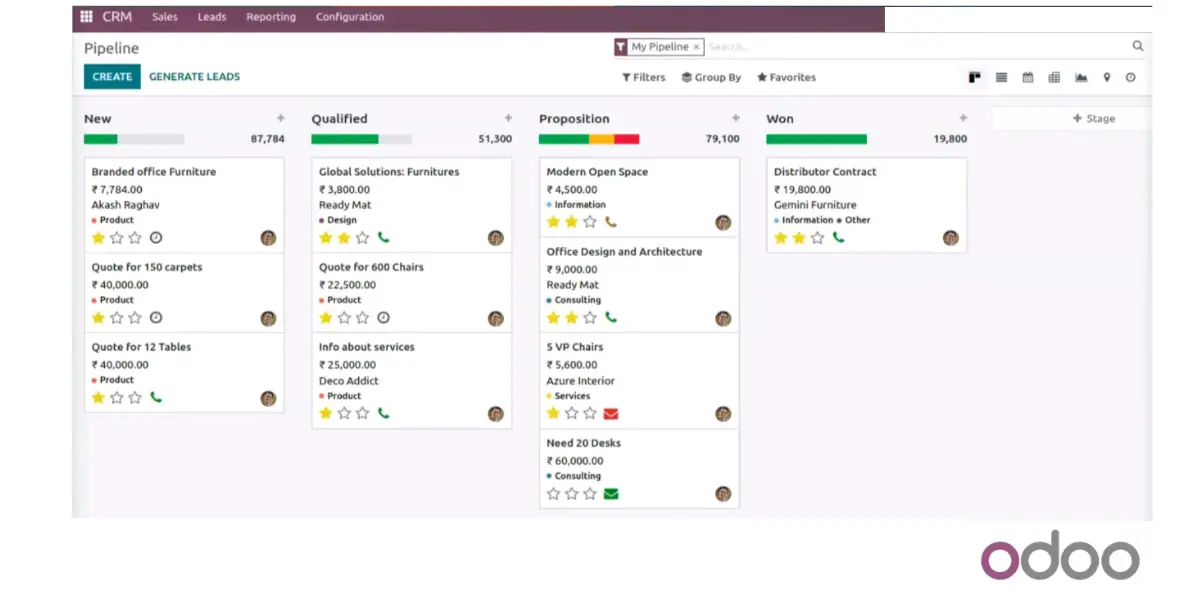The width and height of the screenshot is (1200, 600).
Task: Click phone icon on Office Design and Architecture
Action: tap(611, 318)
